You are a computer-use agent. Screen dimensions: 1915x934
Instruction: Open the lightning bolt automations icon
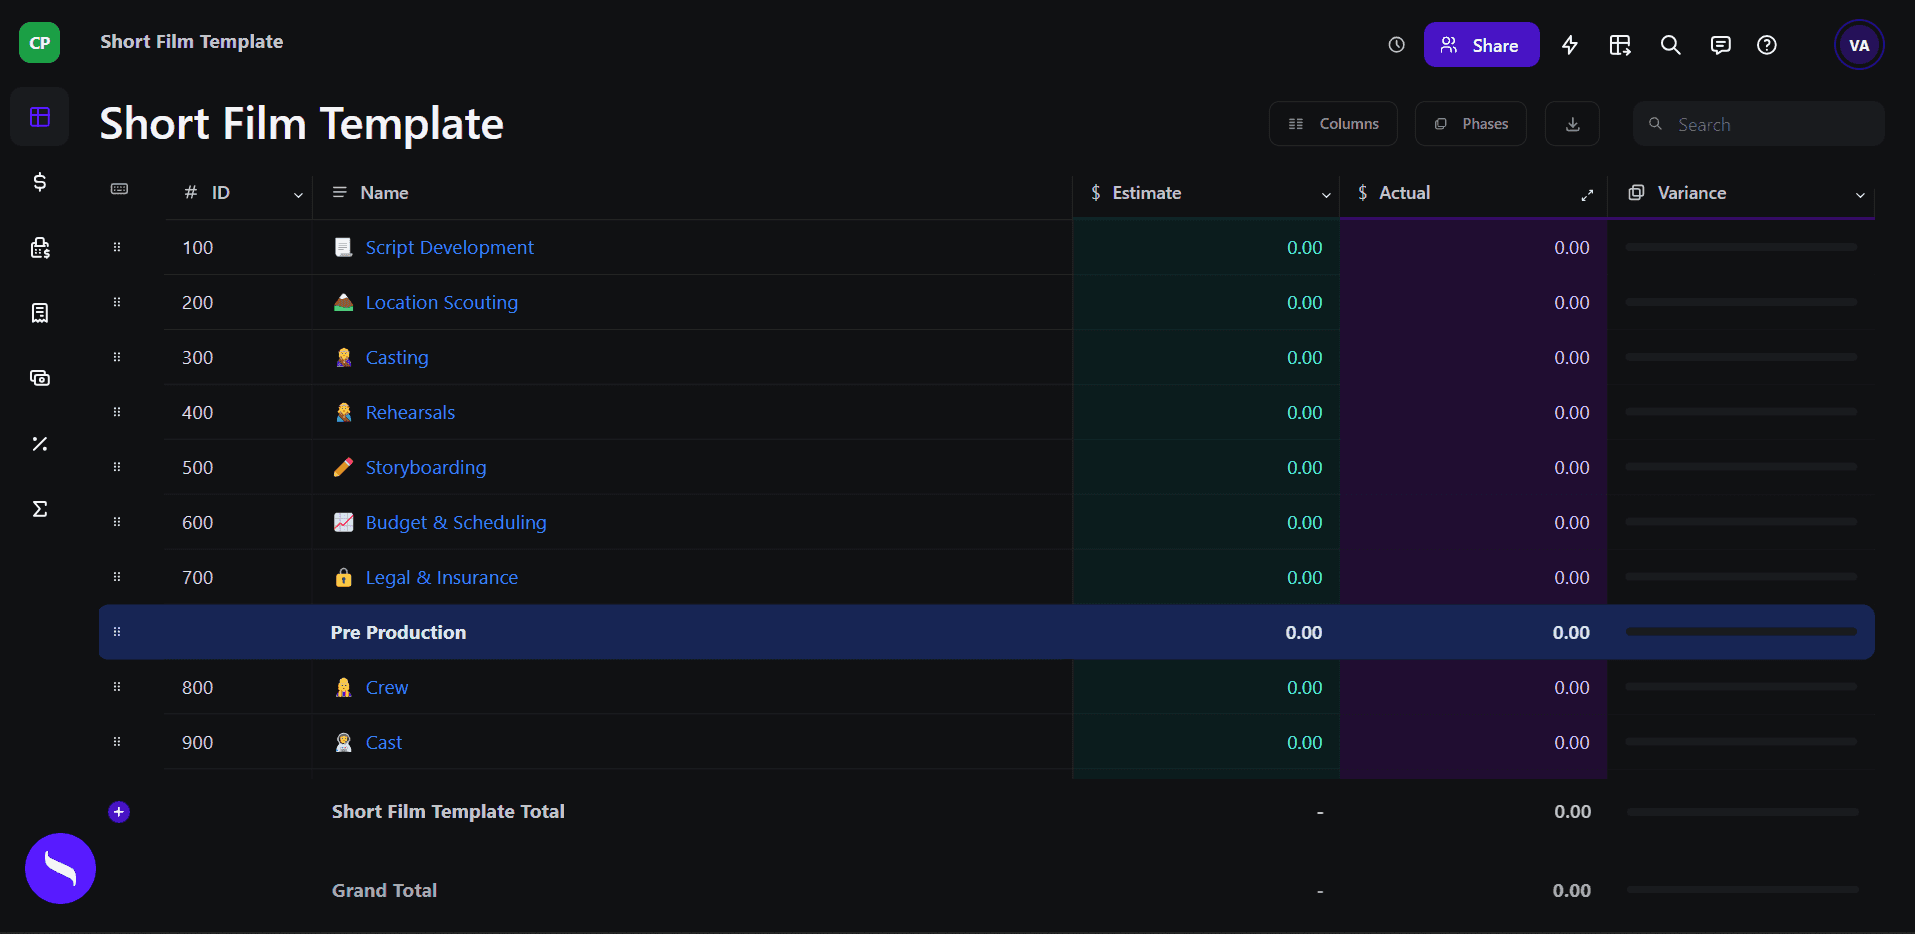click(x=1570, y=45)
